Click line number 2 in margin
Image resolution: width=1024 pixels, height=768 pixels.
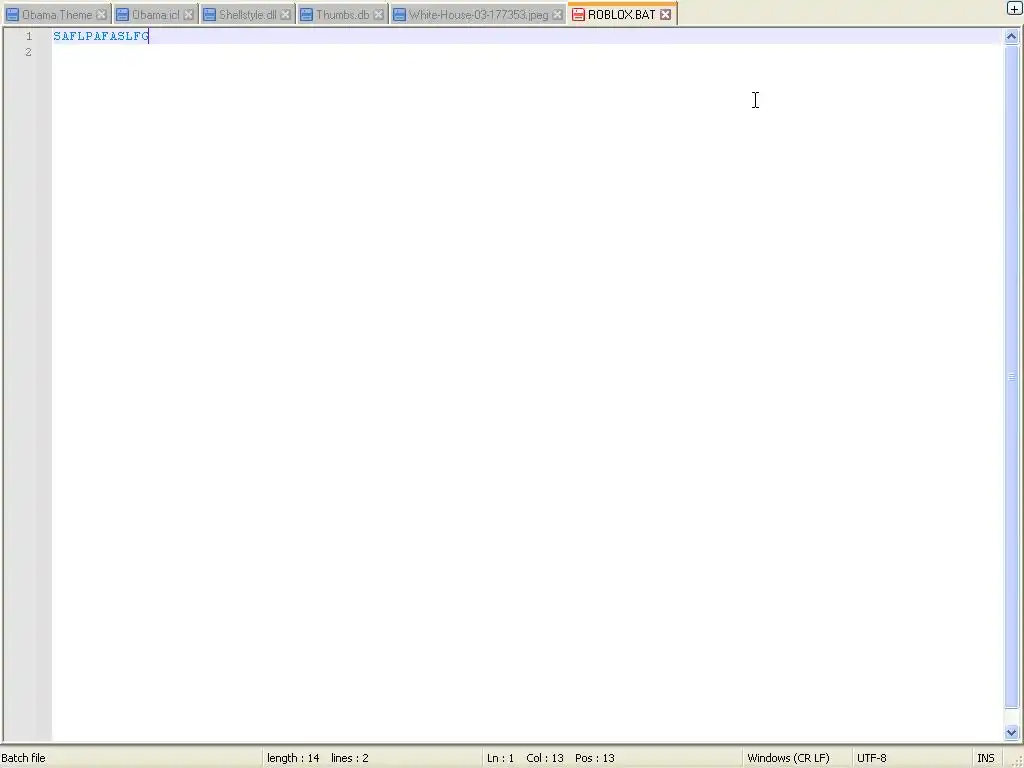(x=28, y=52)
